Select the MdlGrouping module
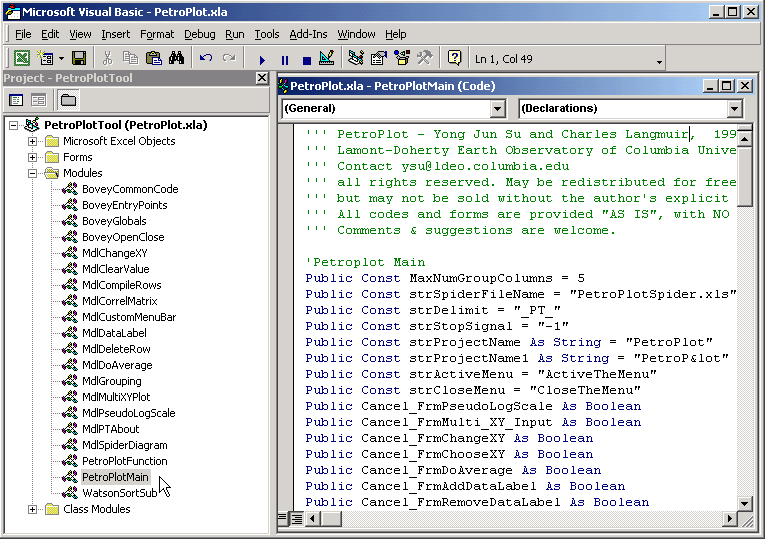Viewport: 765px width, 539px height. tap(112, 381)
